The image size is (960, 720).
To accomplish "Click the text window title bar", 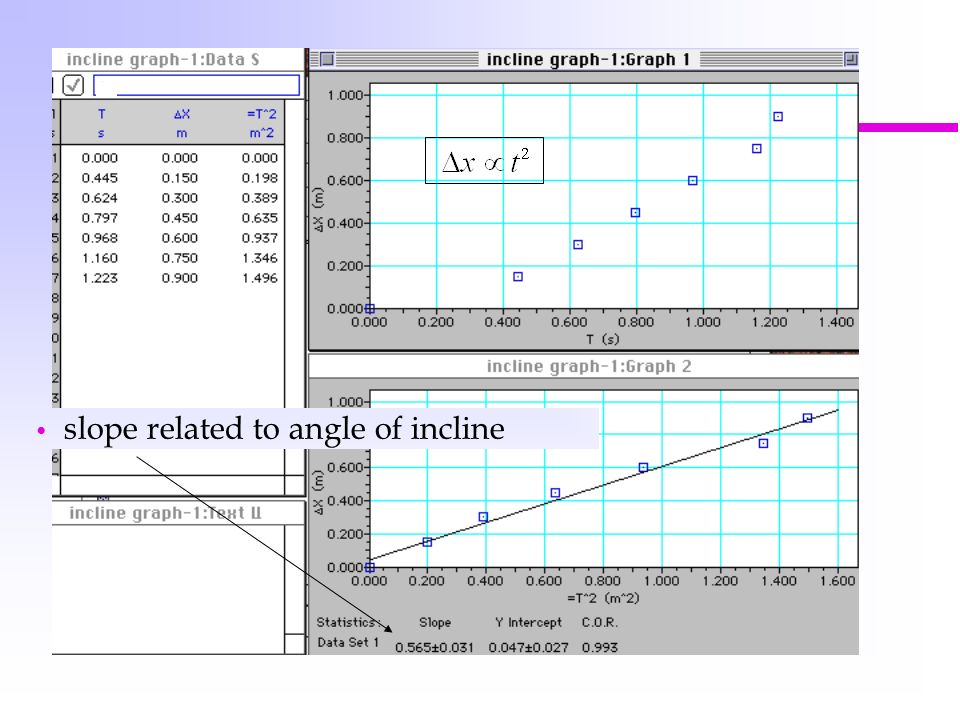I will [x=179, y=513].
